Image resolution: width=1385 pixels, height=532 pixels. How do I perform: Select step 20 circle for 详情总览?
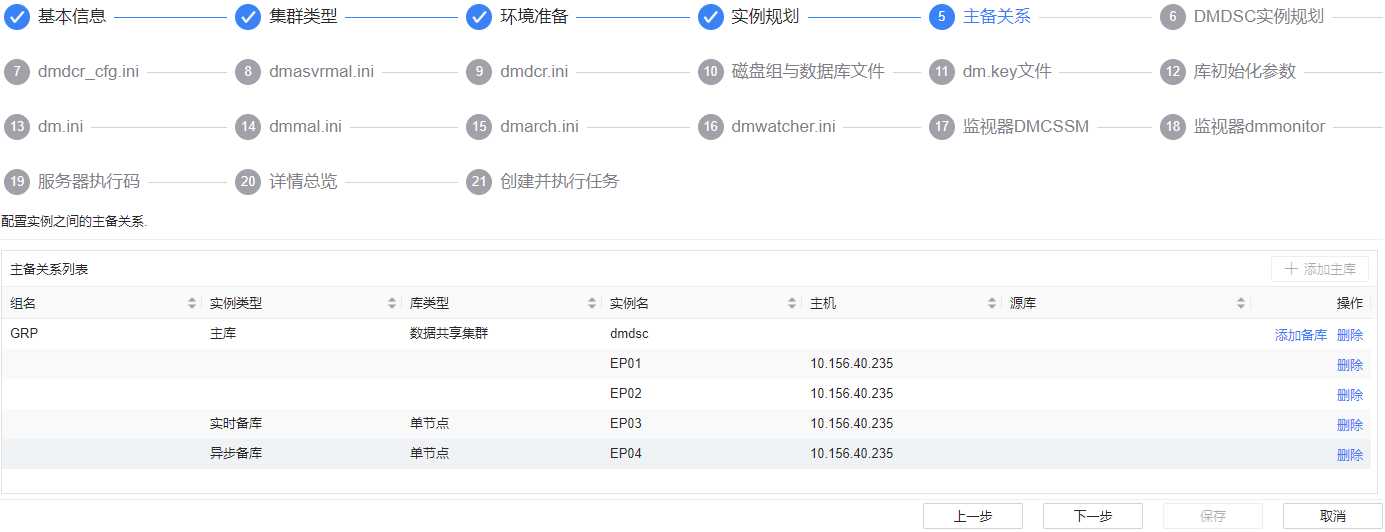247,182
